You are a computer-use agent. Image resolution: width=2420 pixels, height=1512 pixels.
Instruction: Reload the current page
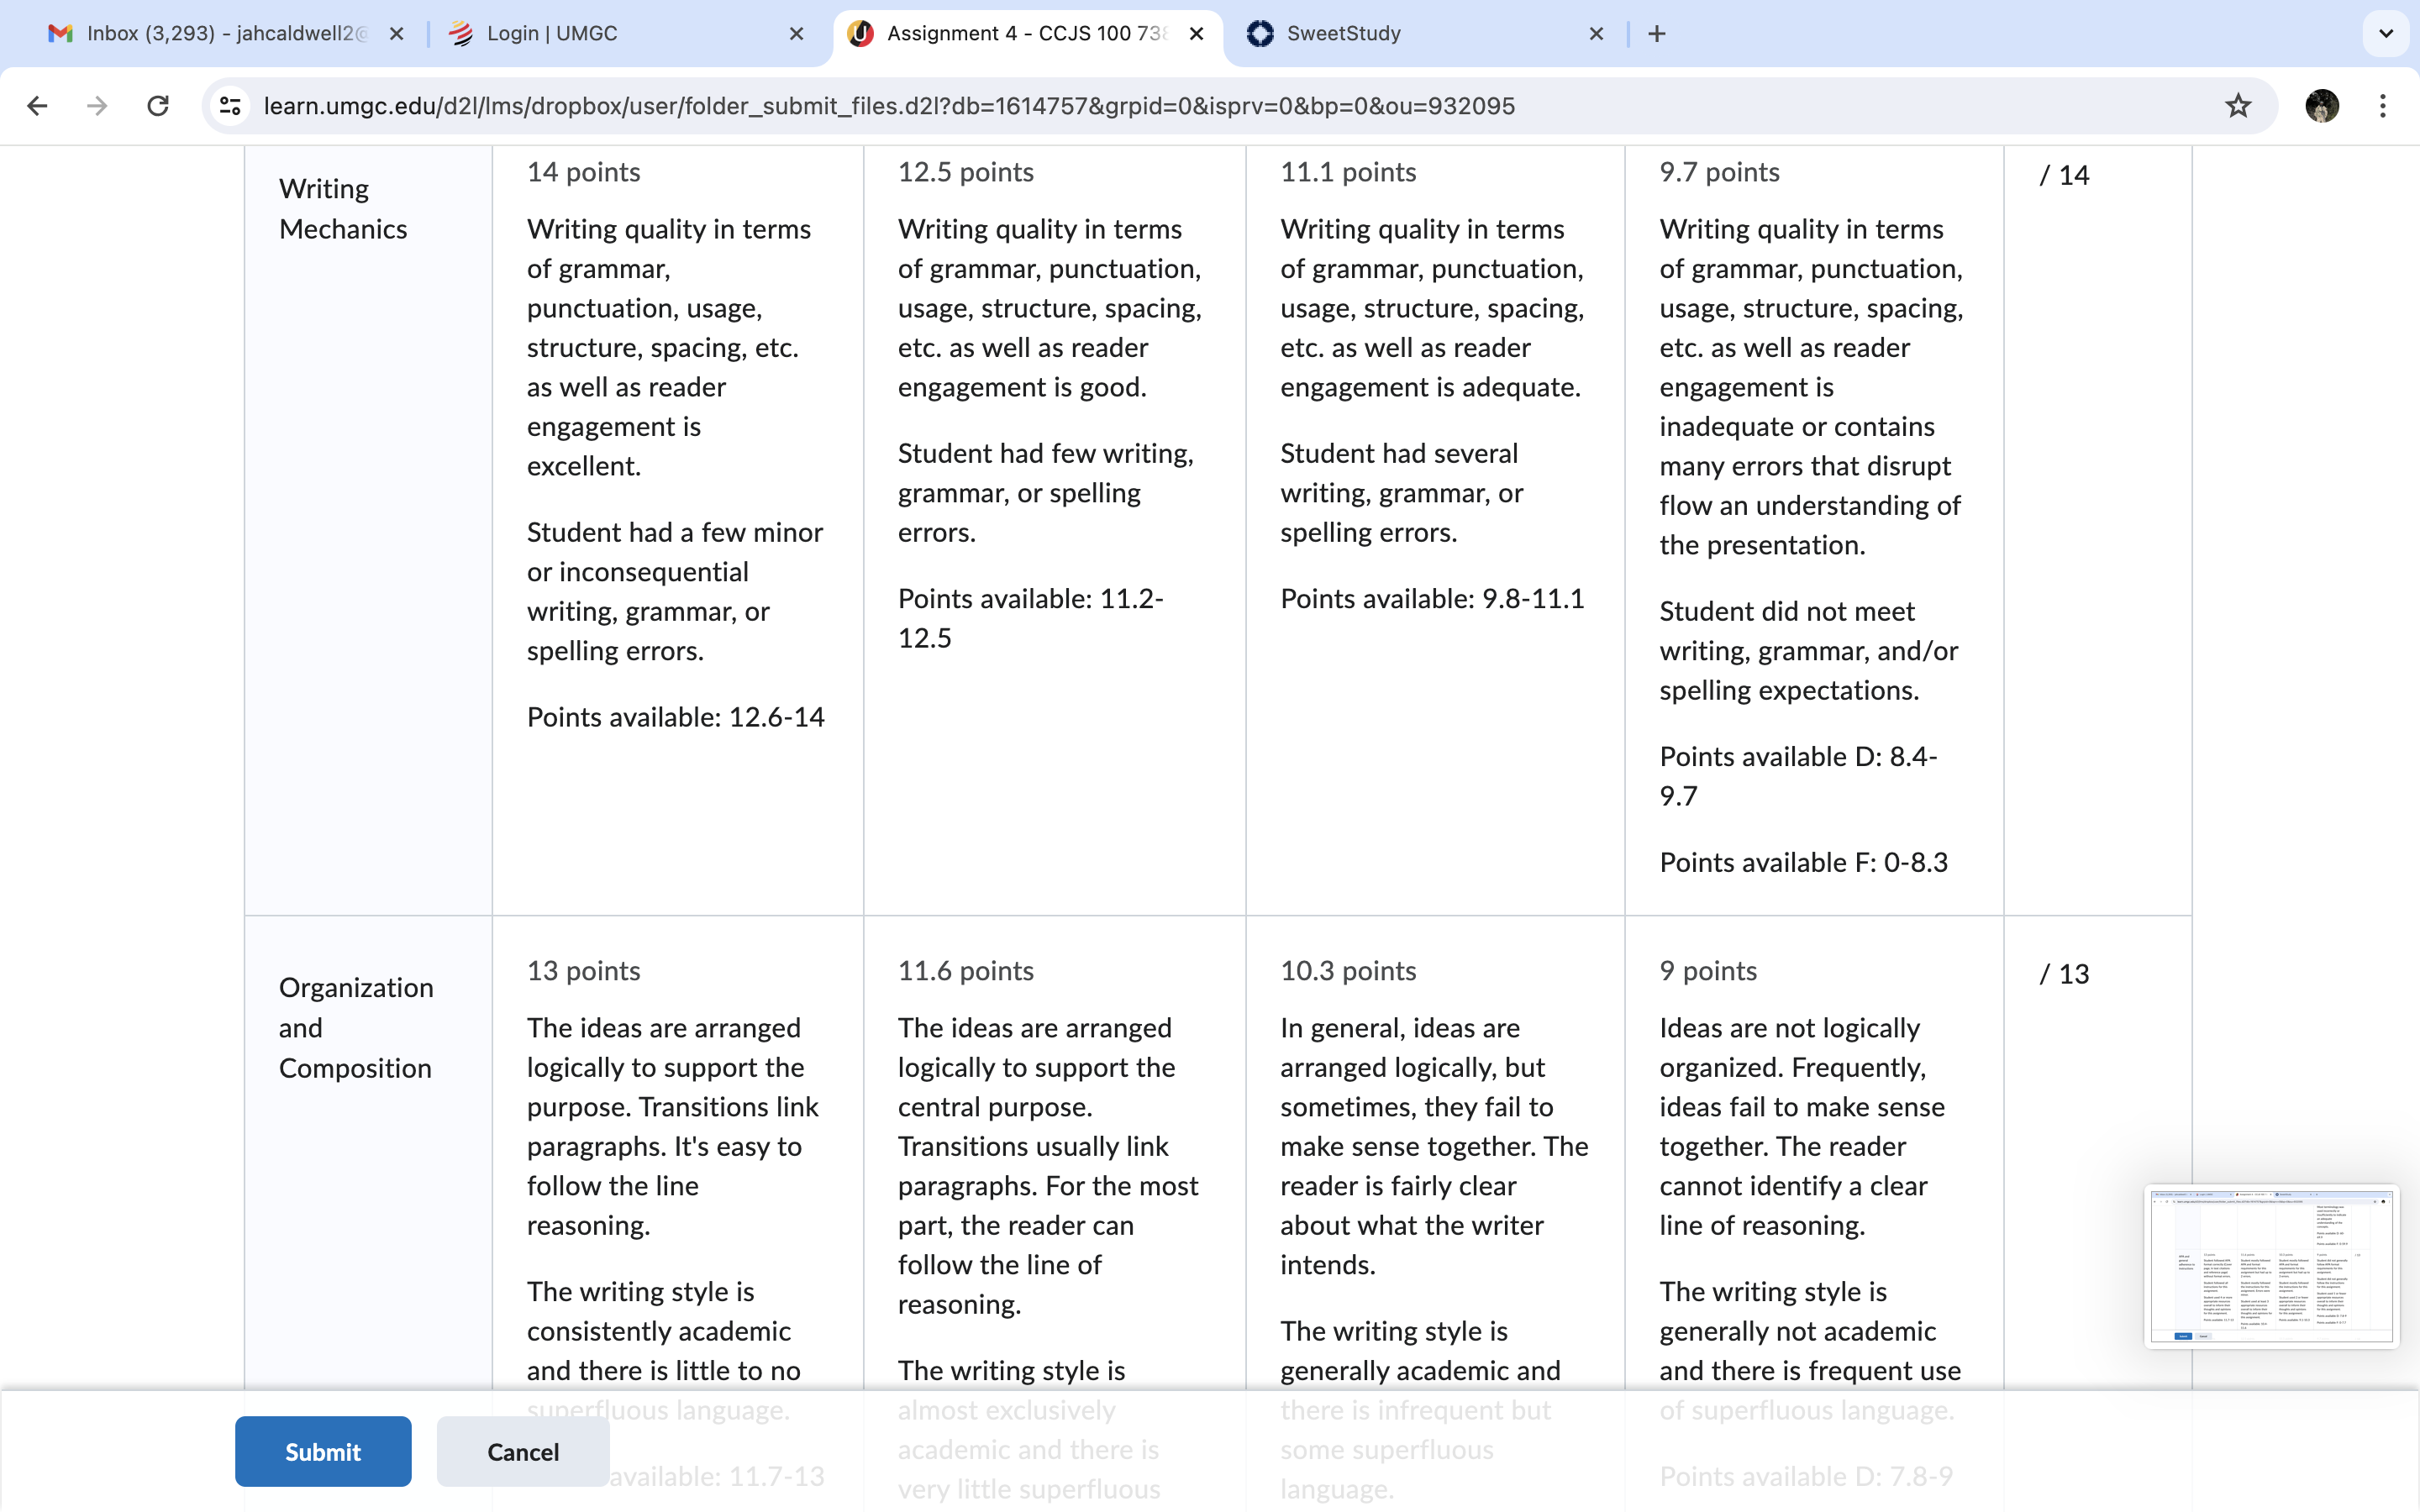coord(158,106)
